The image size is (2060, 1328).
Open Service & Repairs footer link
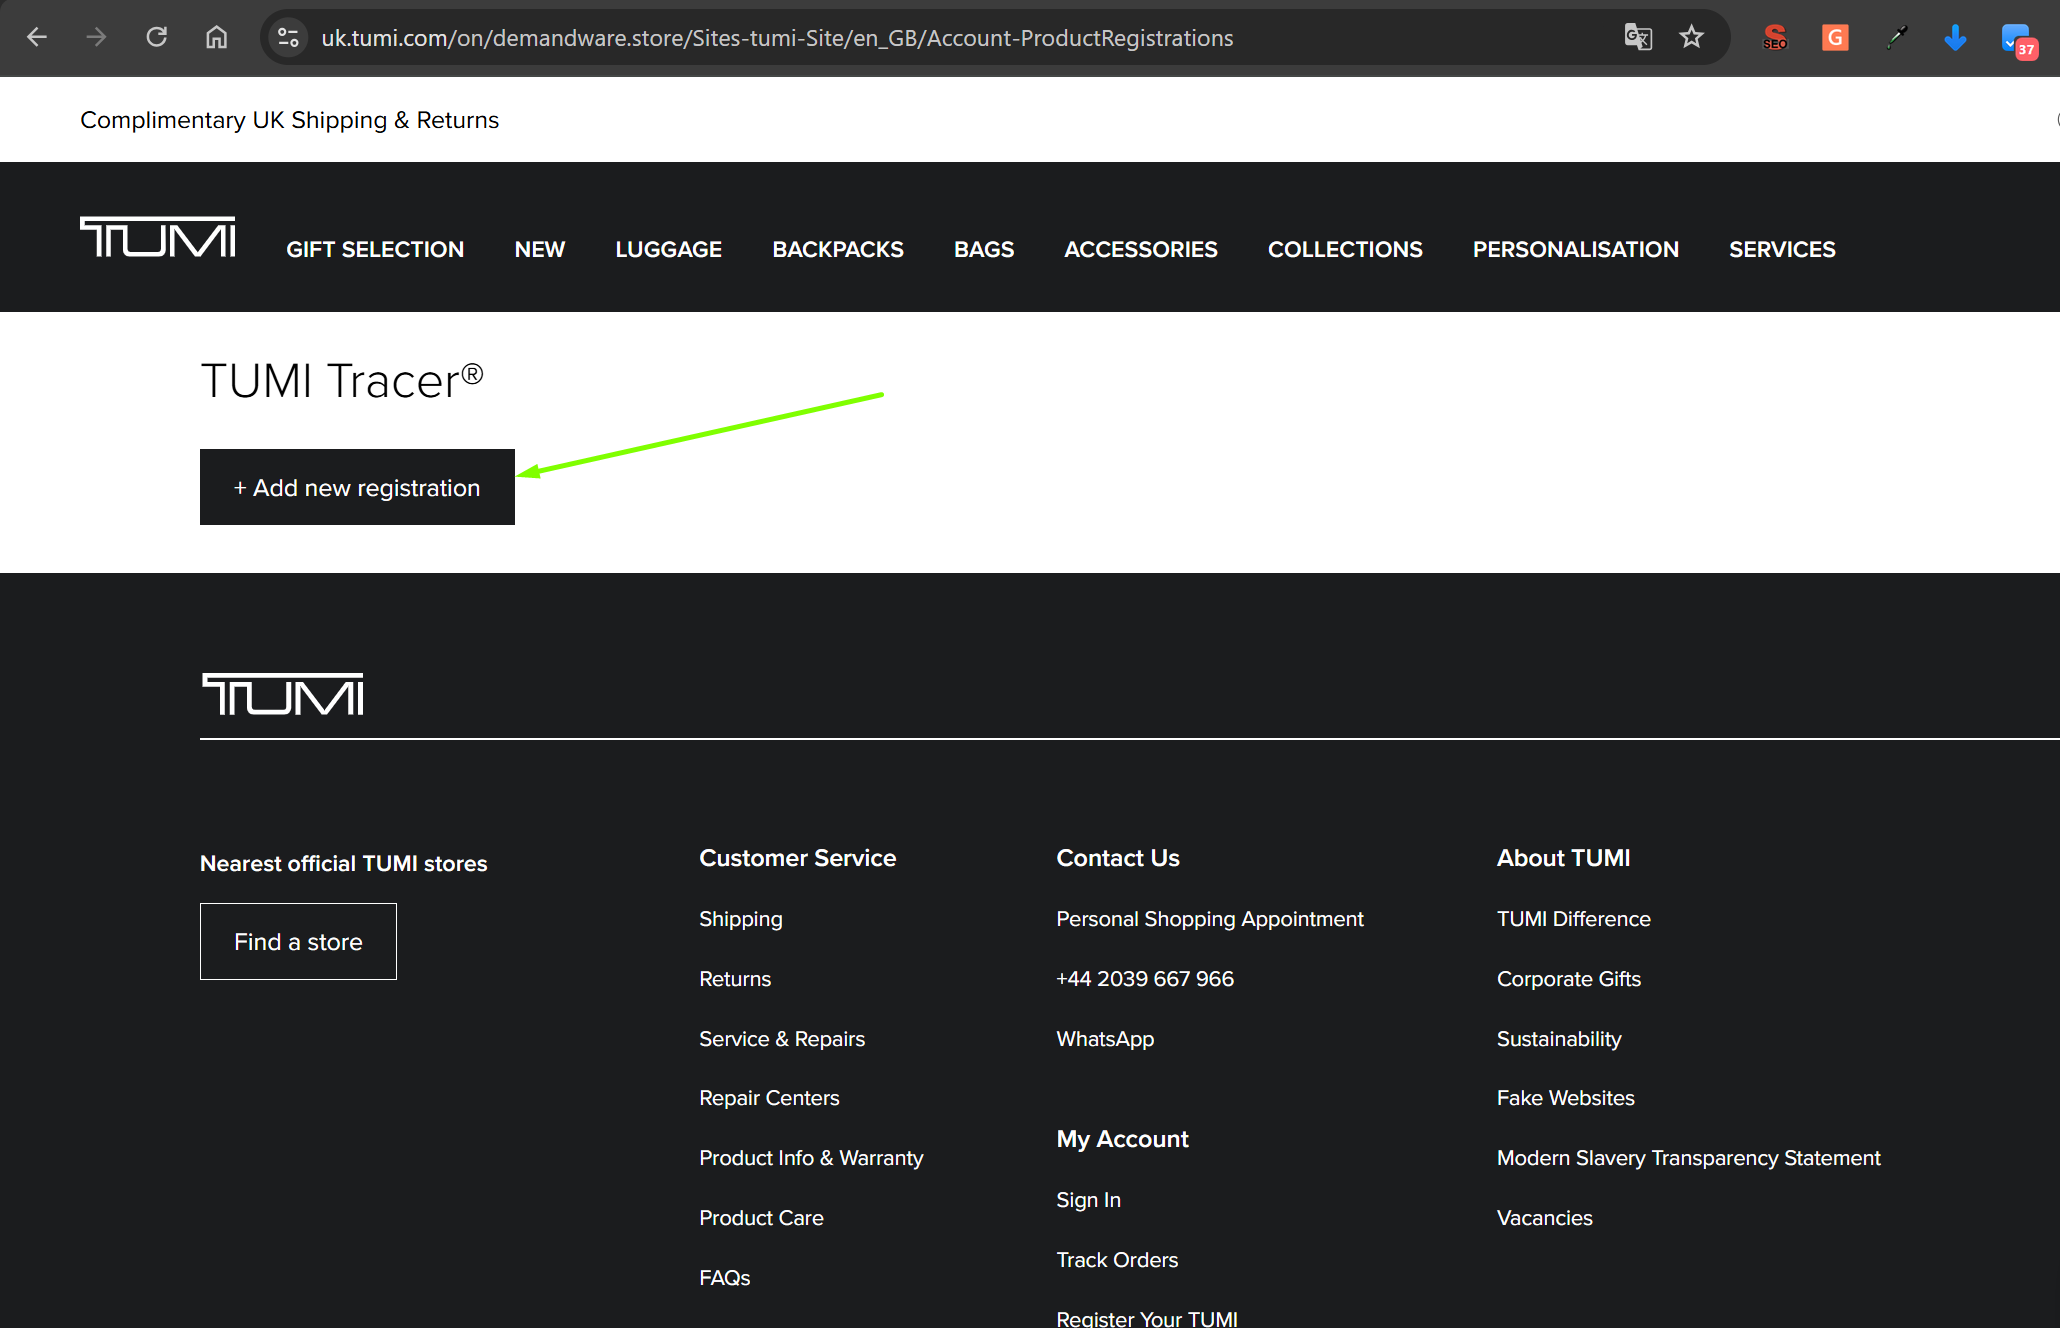[781, 1038]
